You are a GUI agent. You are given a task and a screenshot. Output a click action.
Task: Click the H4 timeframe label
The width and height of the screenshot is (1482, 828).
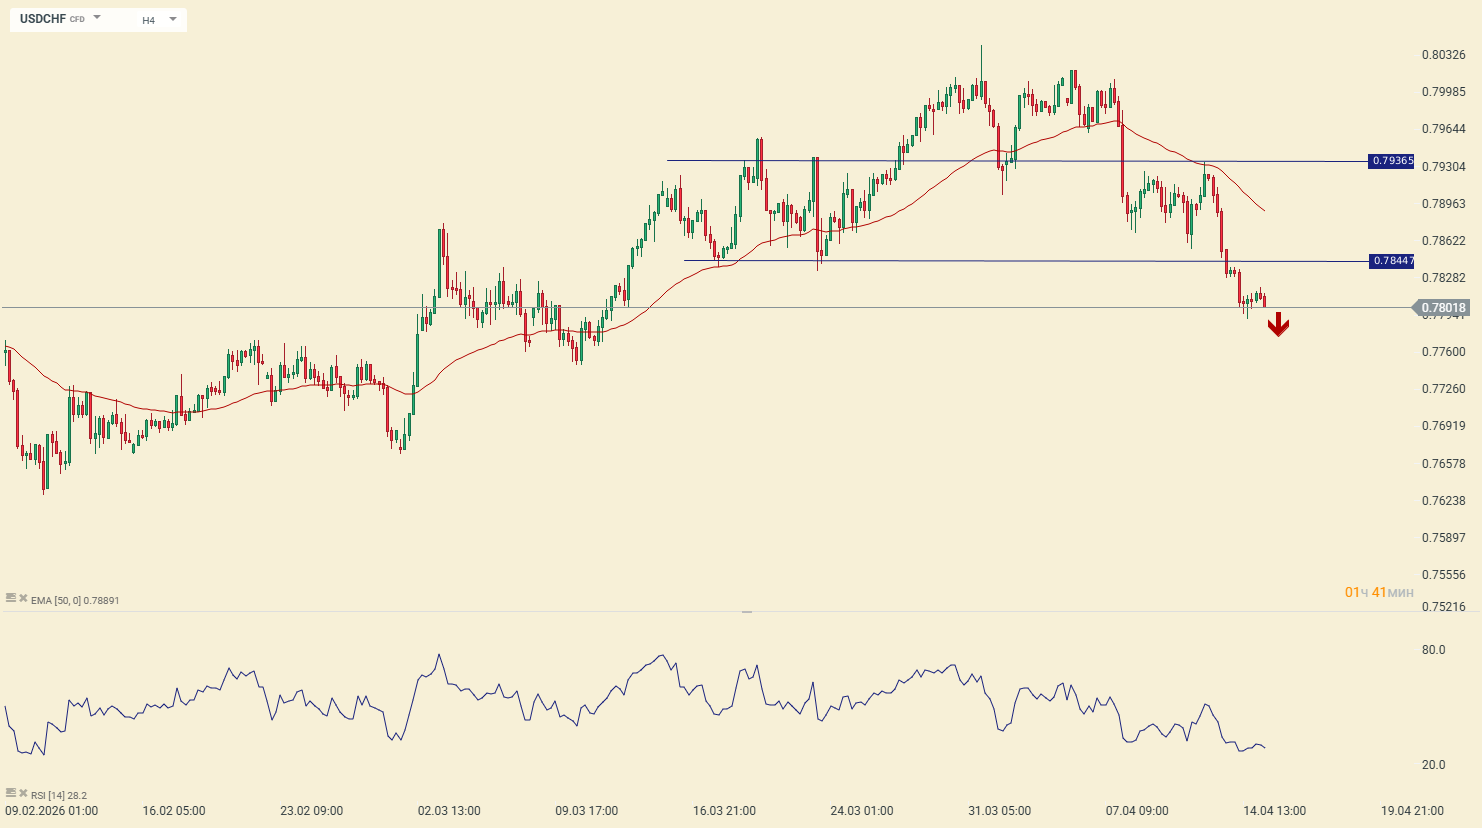[x=148, y=20]
